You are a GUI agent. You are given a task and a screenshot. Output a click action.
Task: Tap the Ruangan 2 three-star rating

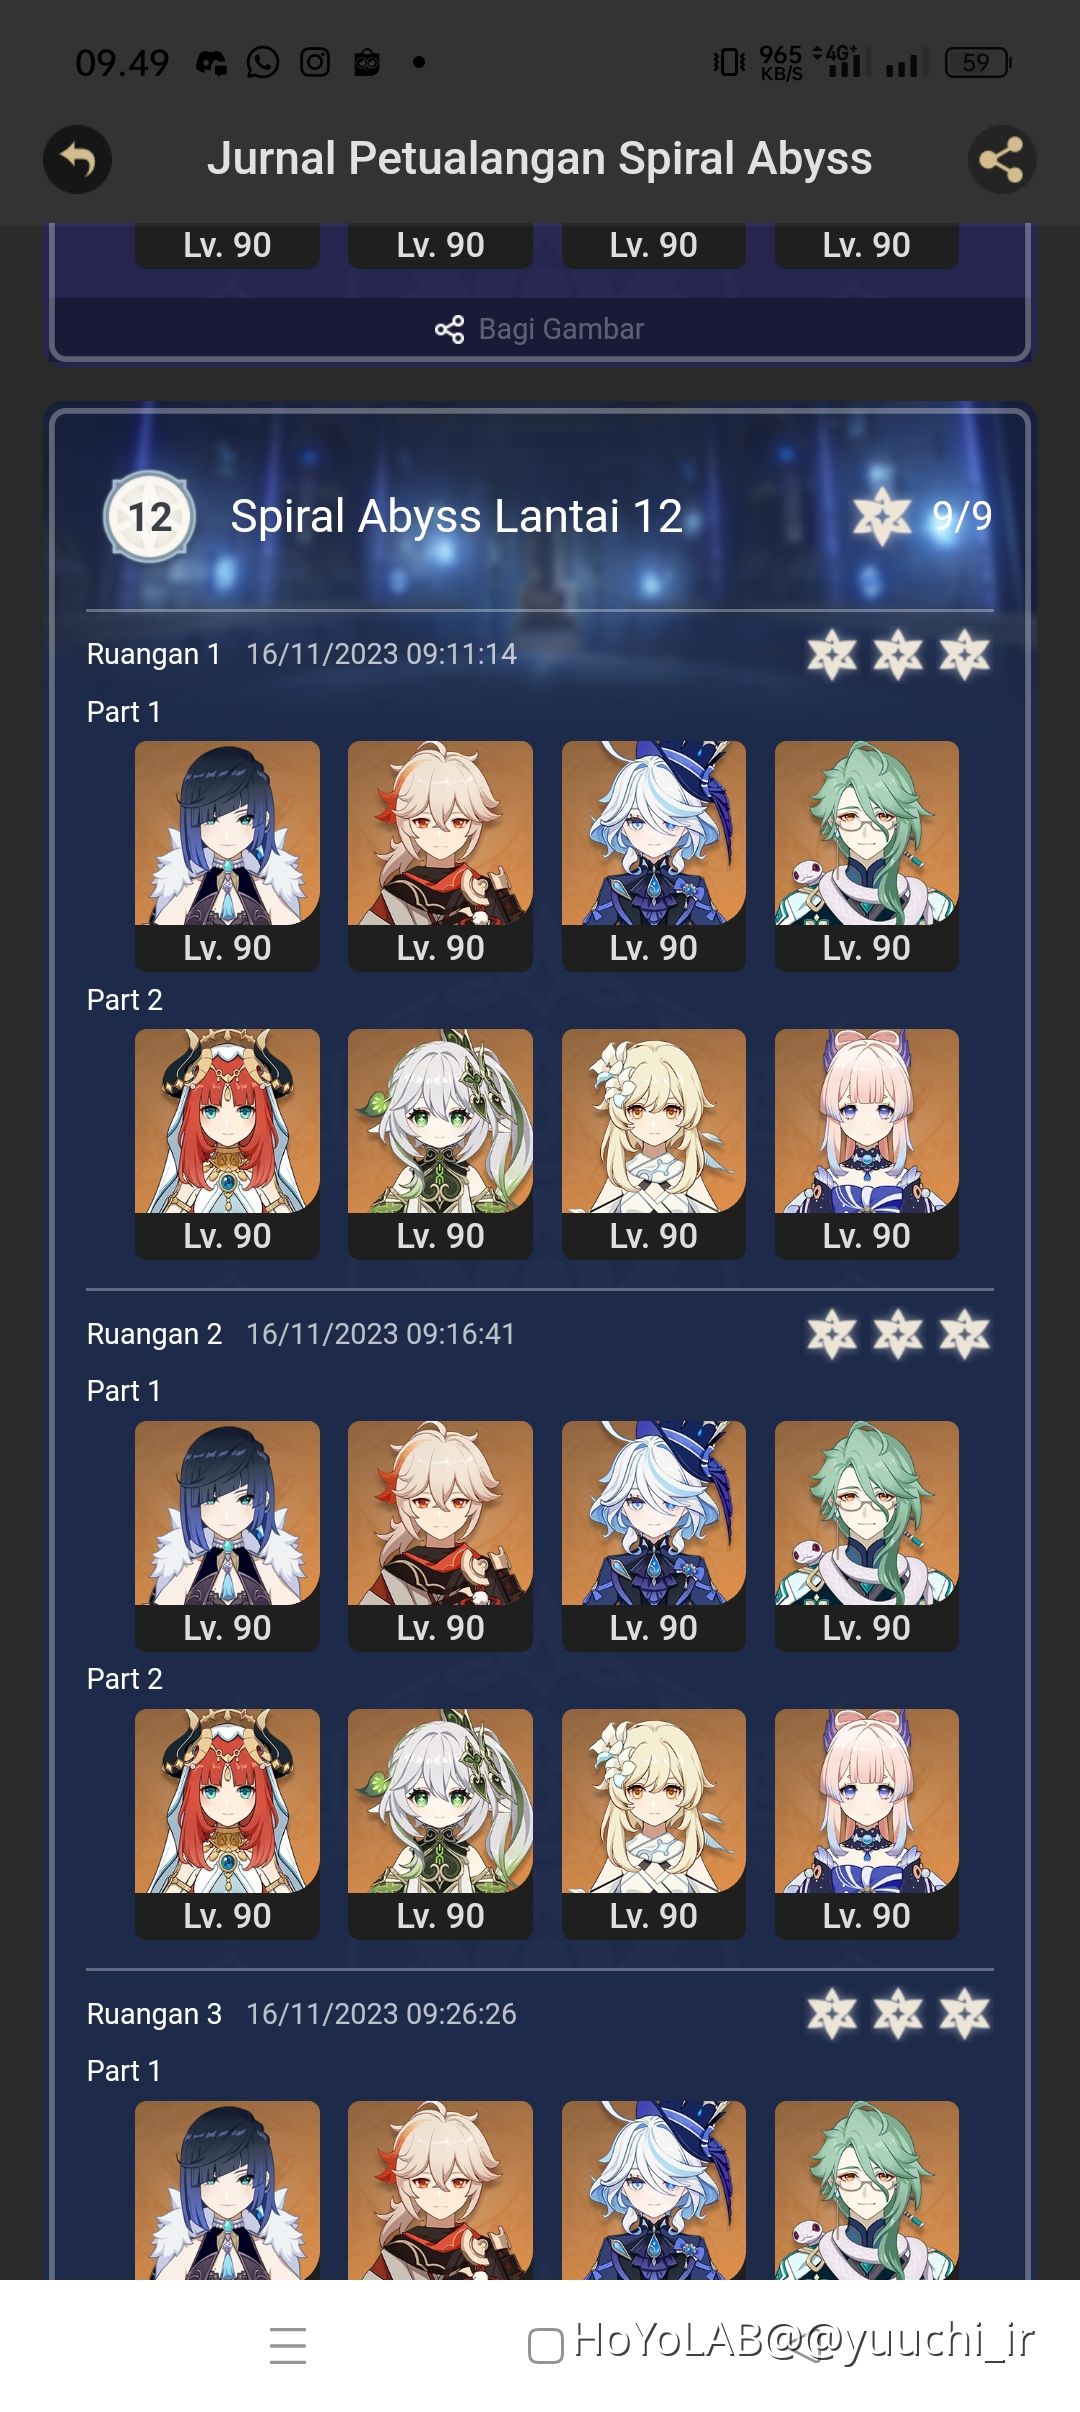pos(898,1334)
